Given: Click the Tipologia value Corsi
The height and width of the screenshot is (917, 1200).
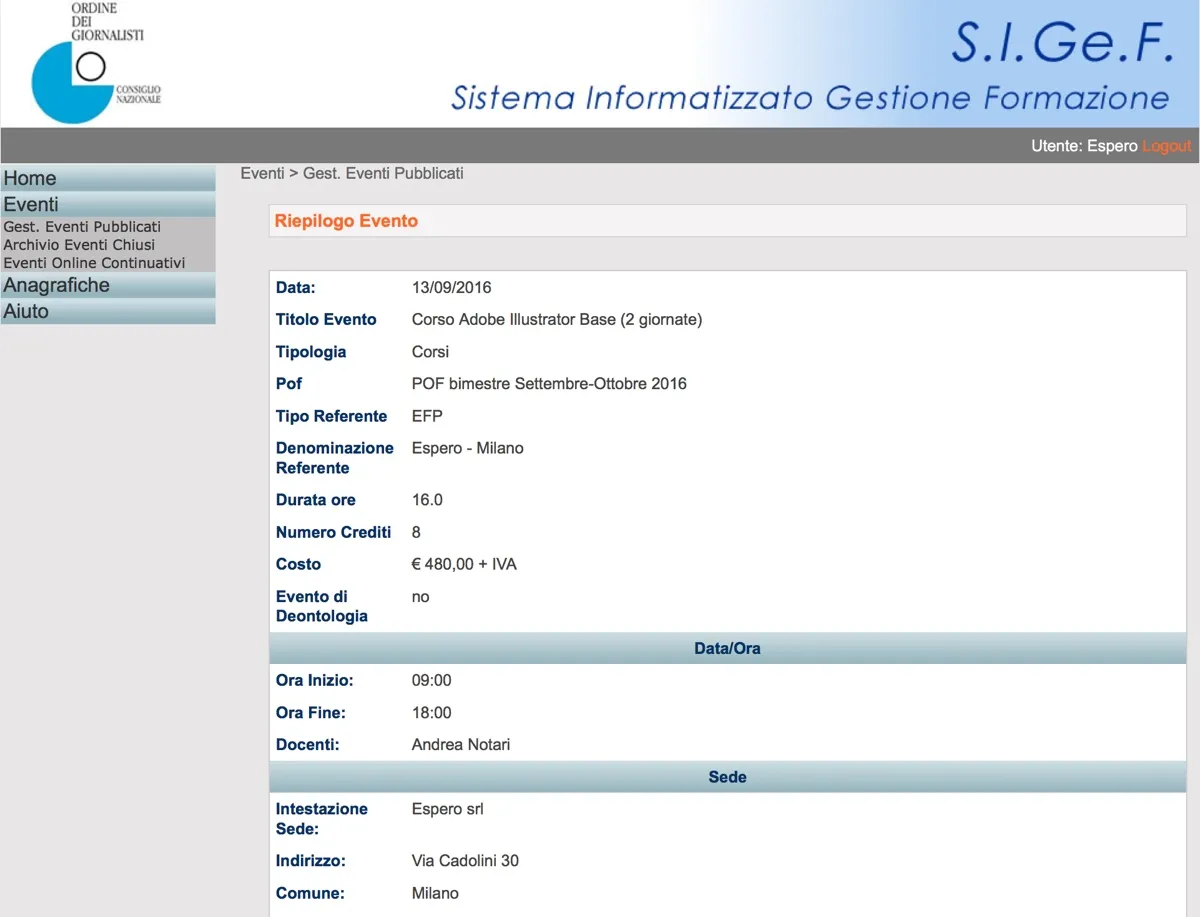Looking at the screenshot, I should [430, 352].
